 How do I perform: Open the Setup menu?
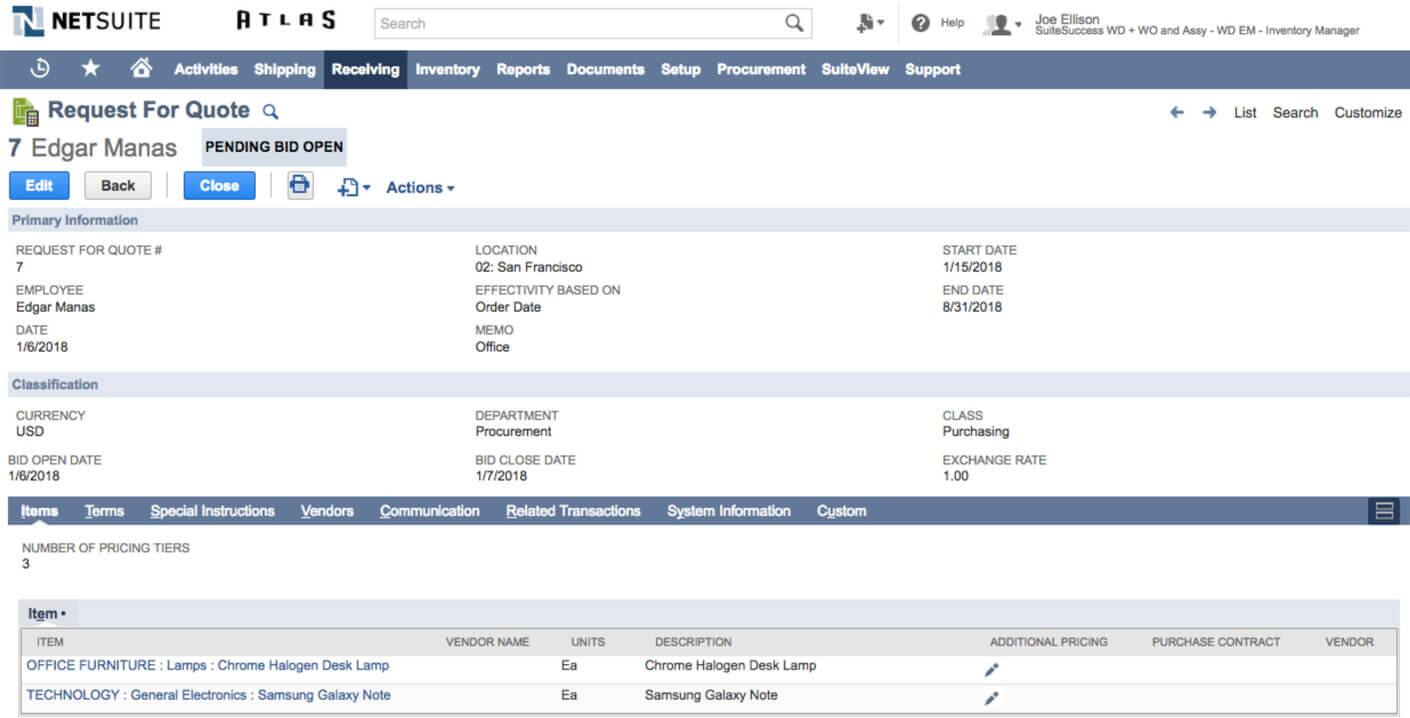(x=680, y=69)
